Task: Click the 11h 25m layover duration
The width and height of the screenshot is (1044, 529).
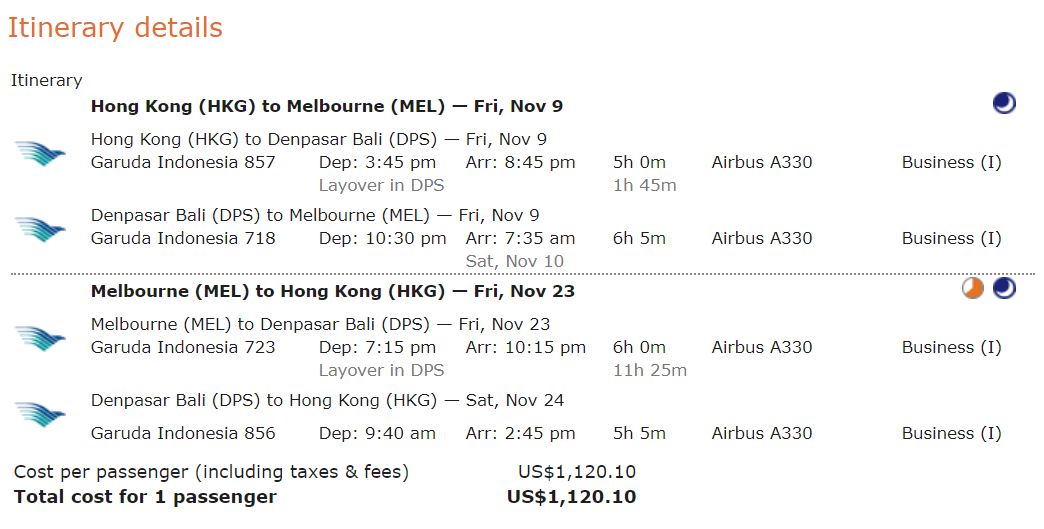Action: pyautogui.click(x=650, y=371)
